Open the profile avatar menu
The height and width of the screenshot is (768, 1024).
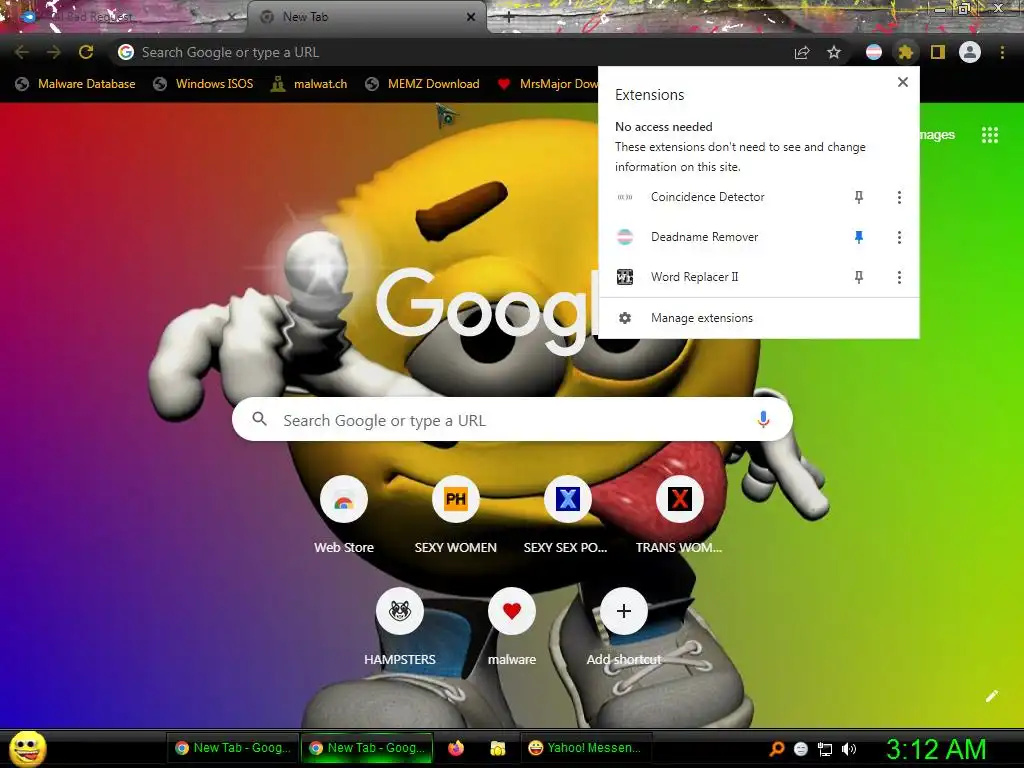(x=970, y=52)
